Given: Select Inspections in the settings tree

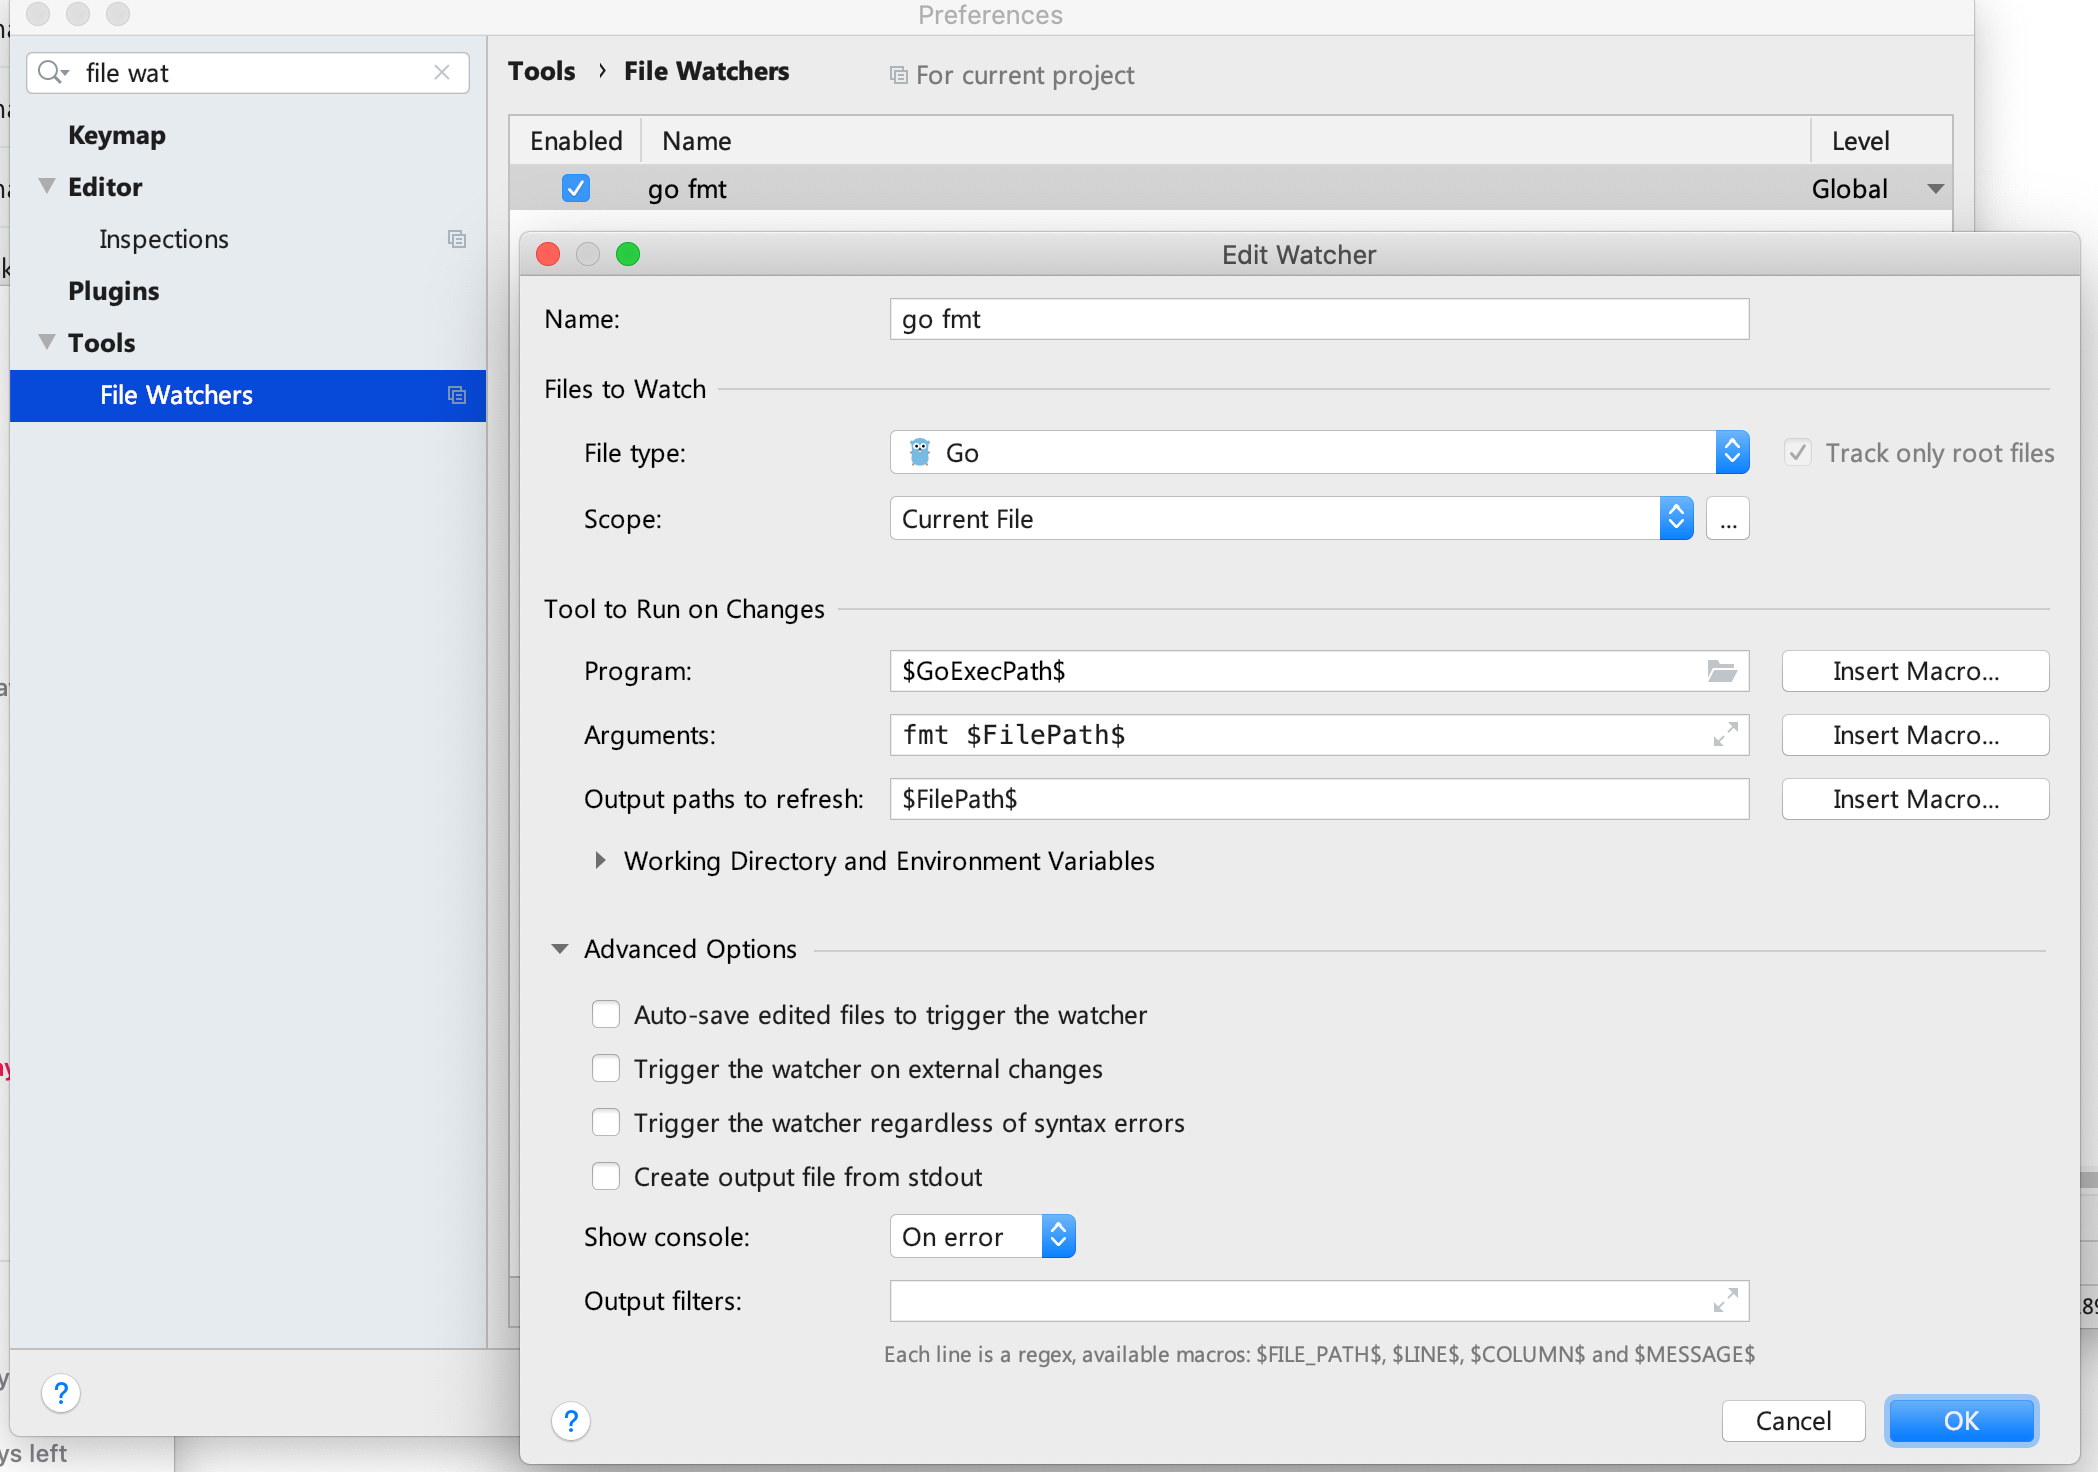Looking at the screenshot, I should coord(164,239).
